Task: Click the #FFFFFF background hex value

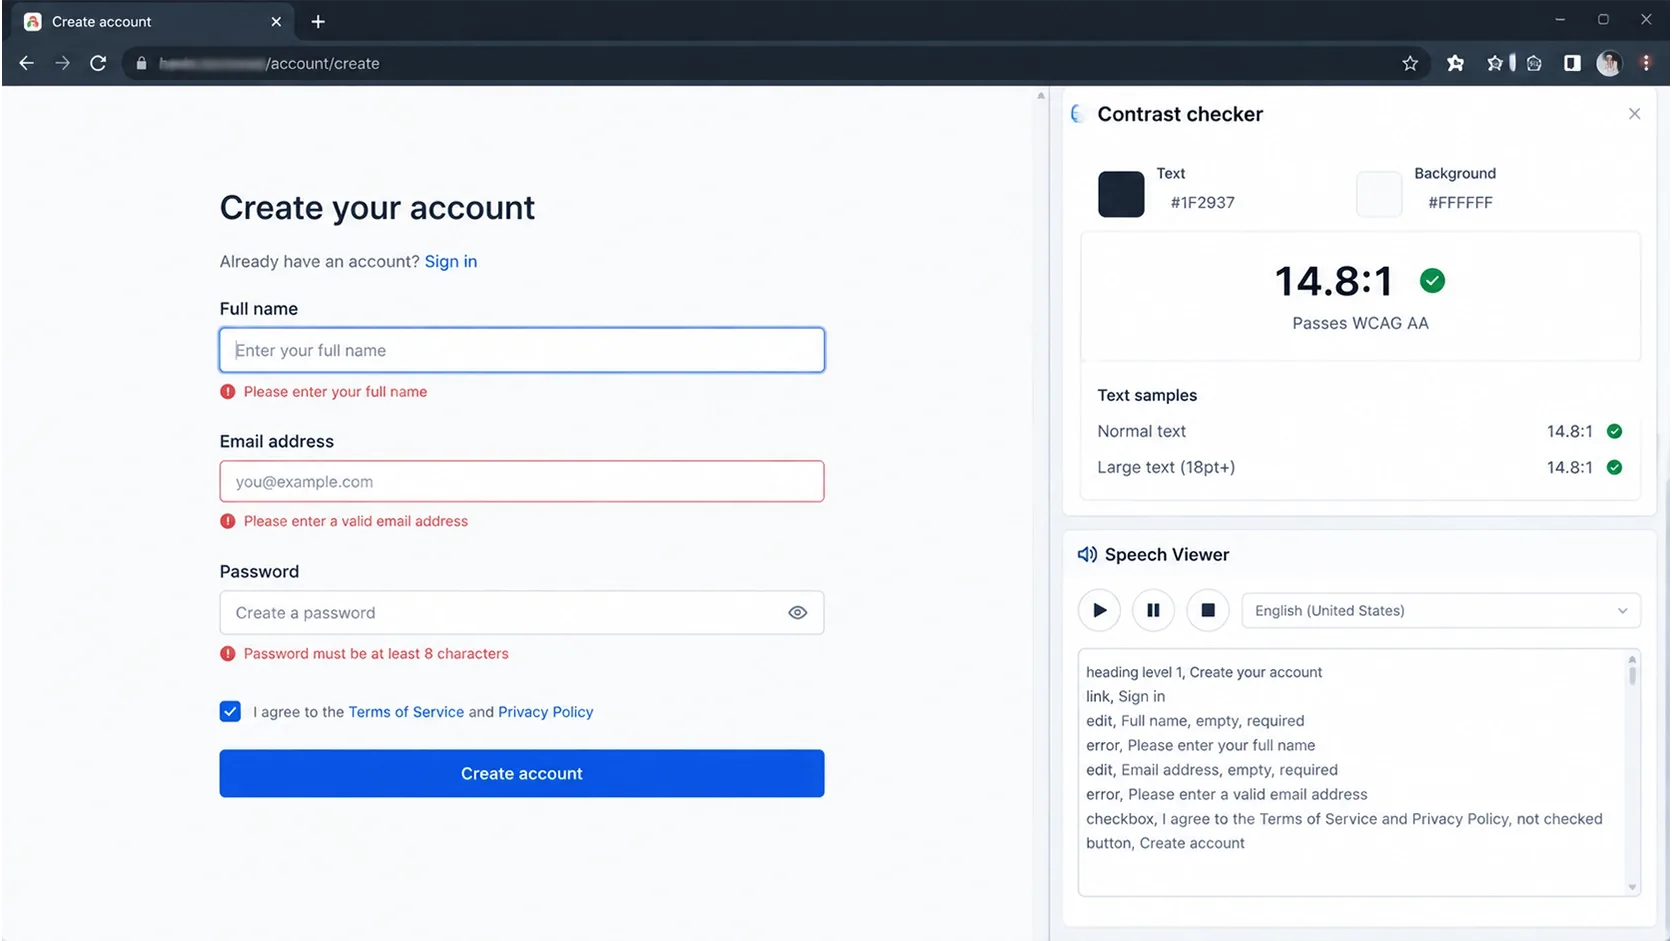Action: (x=1460, y=202)
